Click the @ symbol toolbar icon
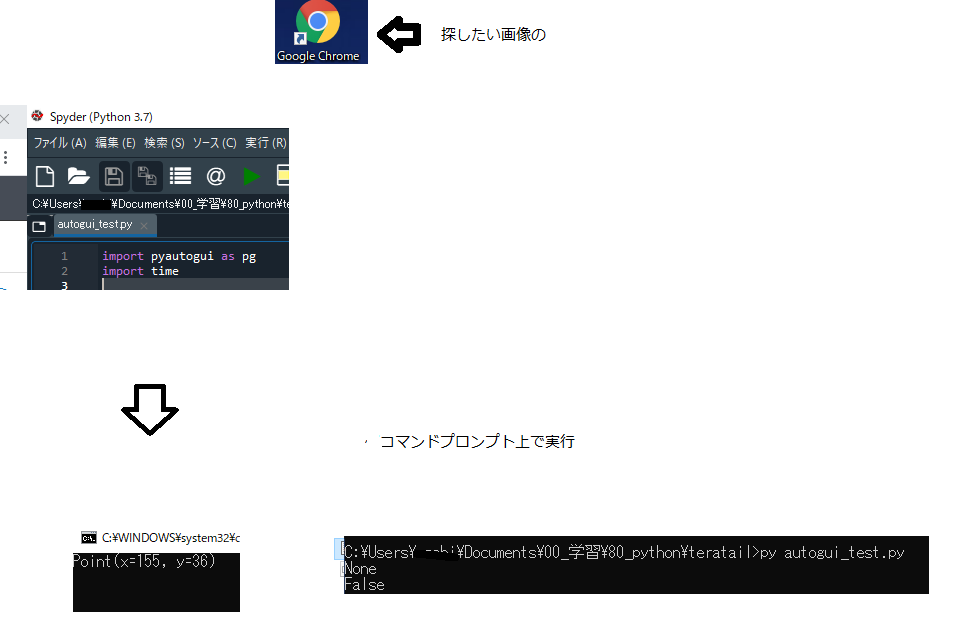The height and width of the screenshot is (643, 958). click(216, 176)
